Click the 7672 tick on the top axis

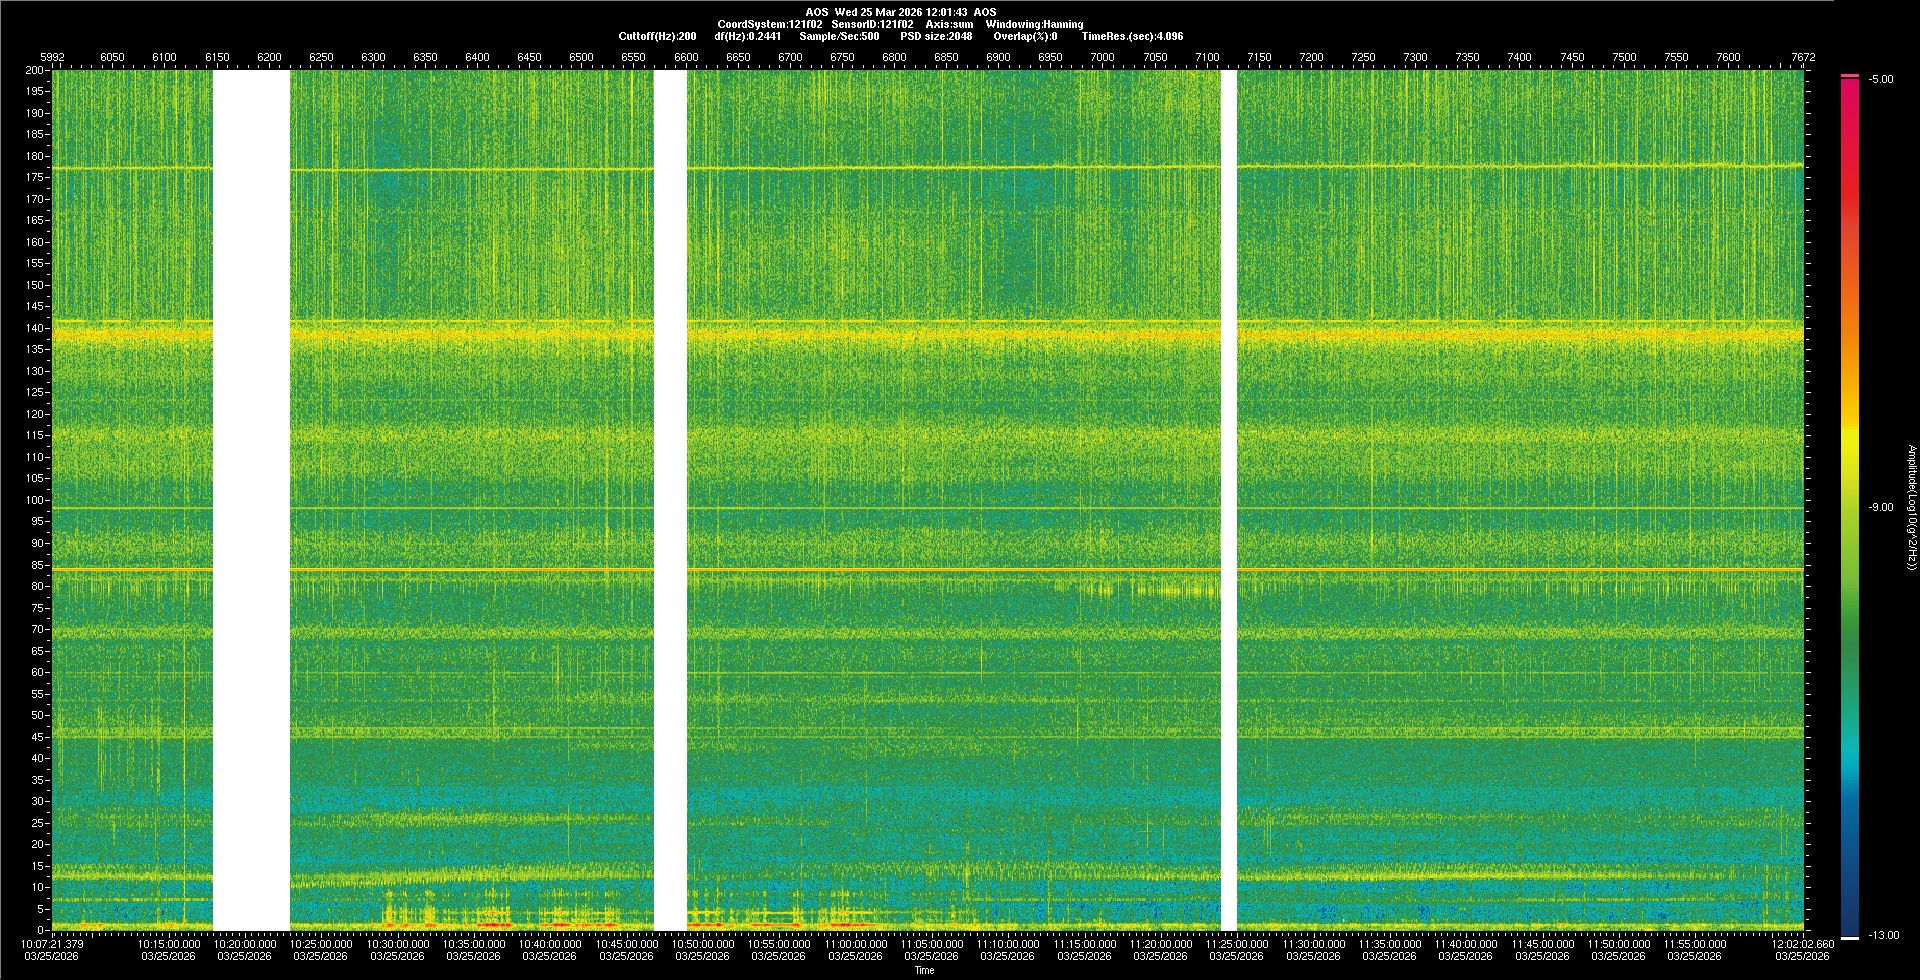click(x=1802, y=57)
